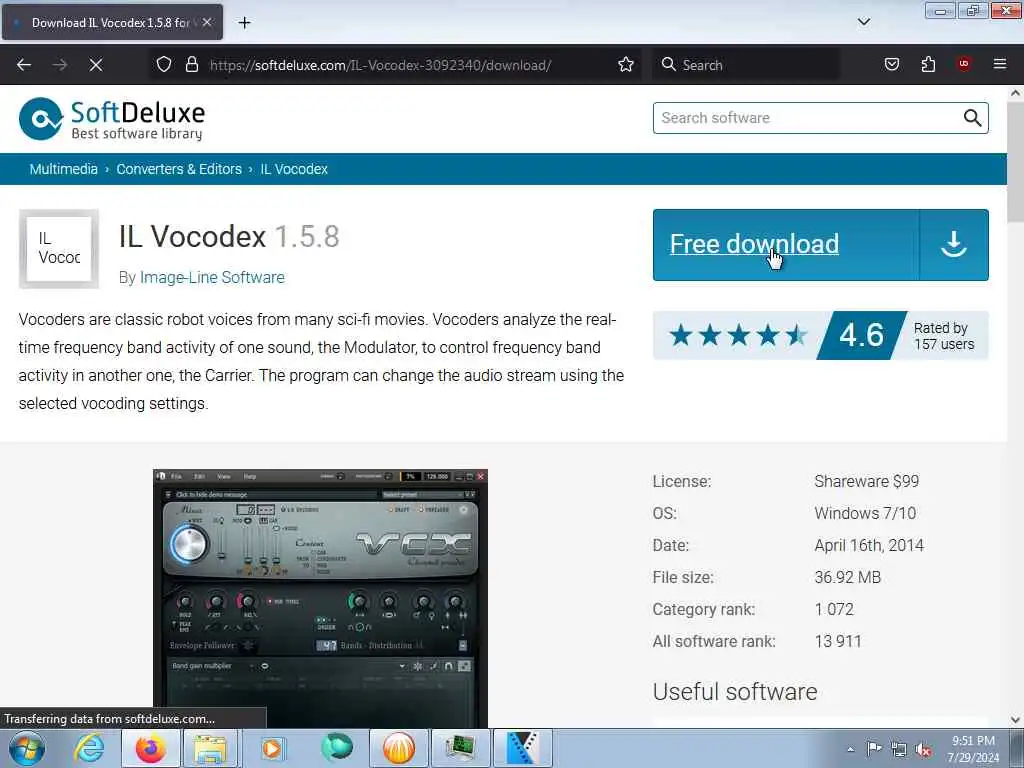Open the Firefox hamburger menu
The image size is (1024, 768).
(x=1000, y=64)
